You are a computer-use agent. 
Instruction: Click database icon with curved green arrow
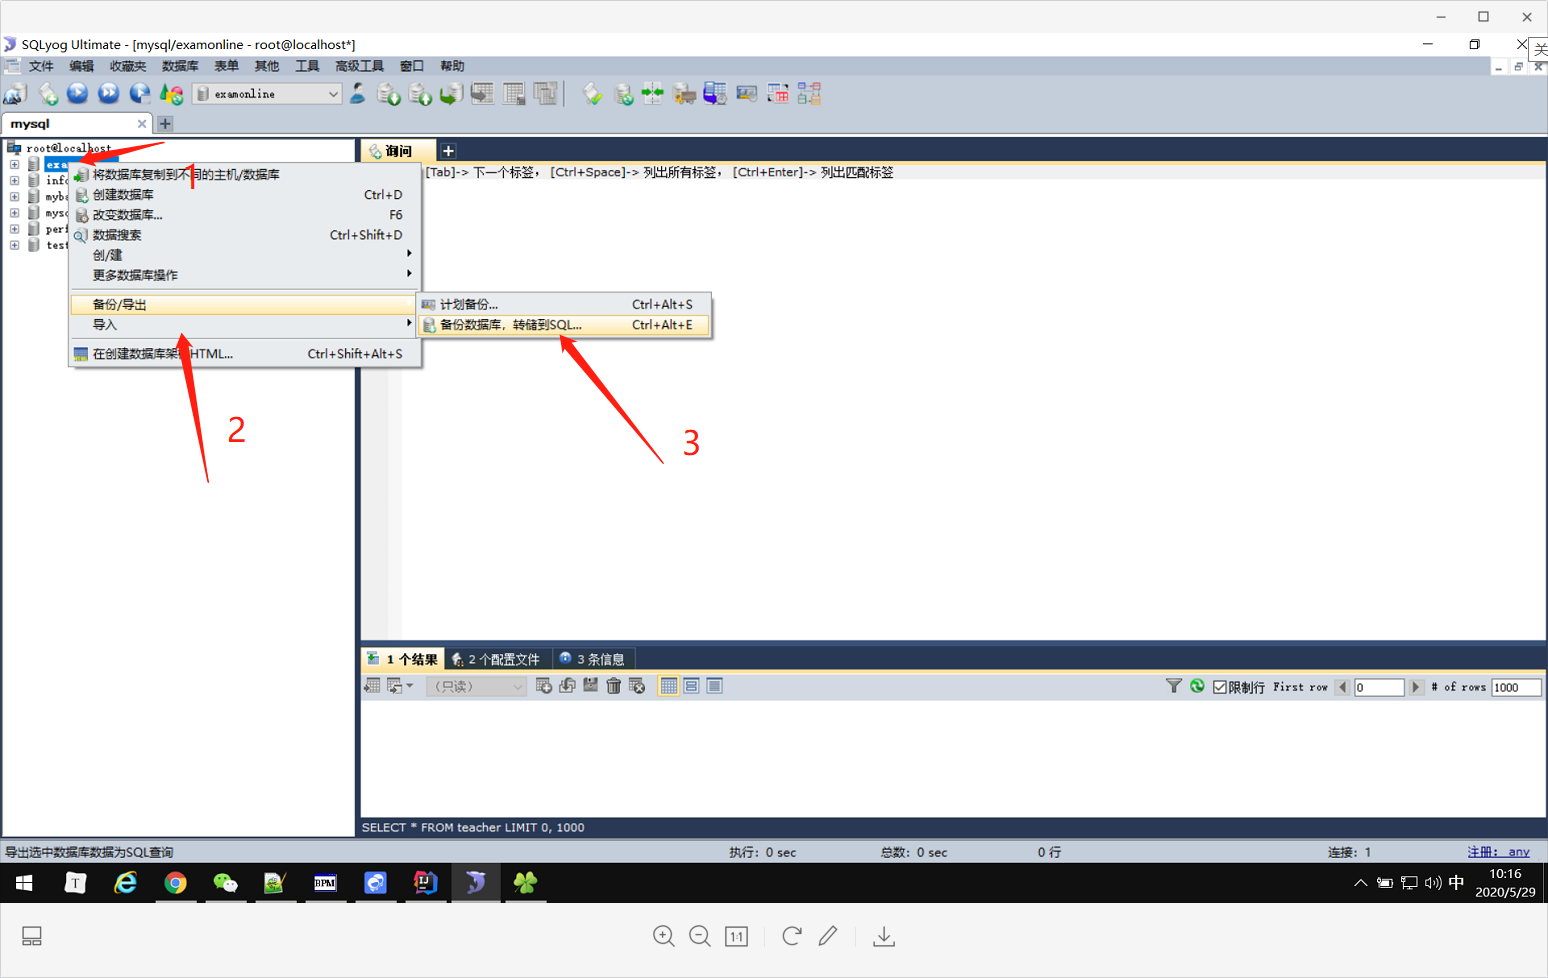point(451,94)
